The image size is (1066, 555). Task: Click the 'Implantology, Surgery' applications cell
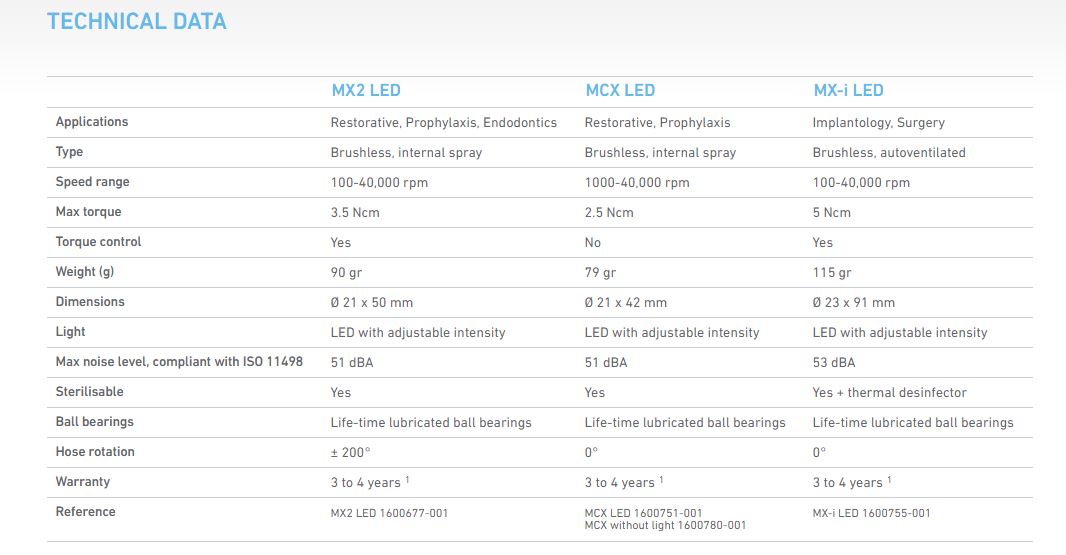coord(878,122)
